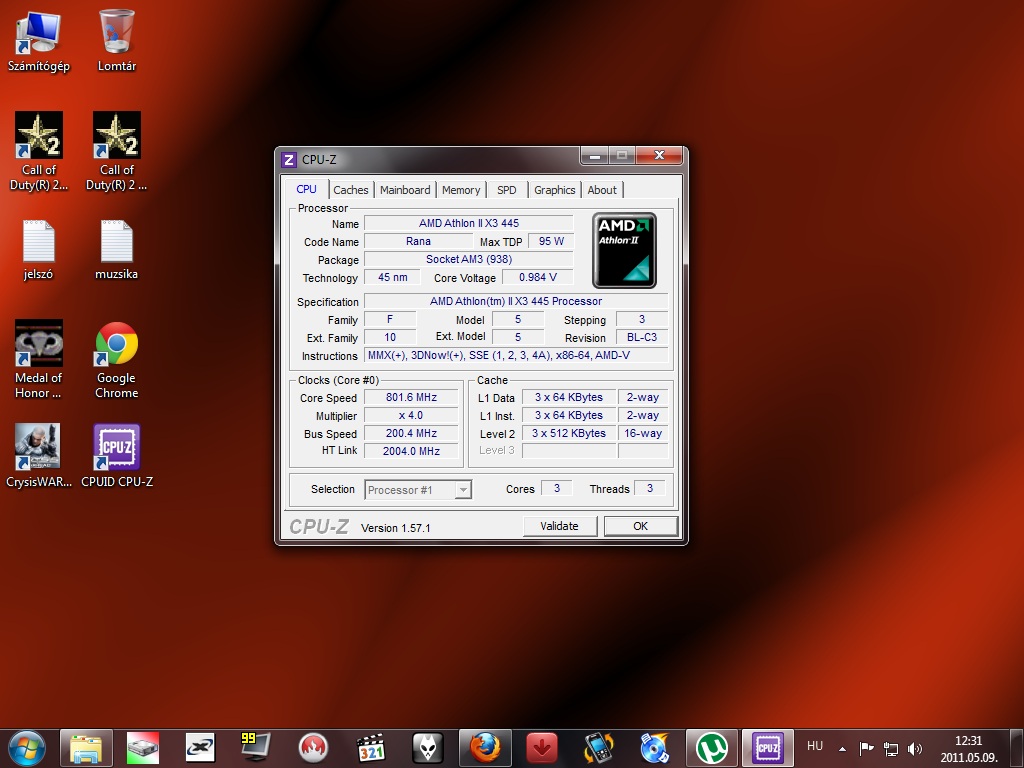The height and width of the screenshot is (768, 1024).
Task: Click the Version 1.57.1 label
Action: tap(396, 528)
